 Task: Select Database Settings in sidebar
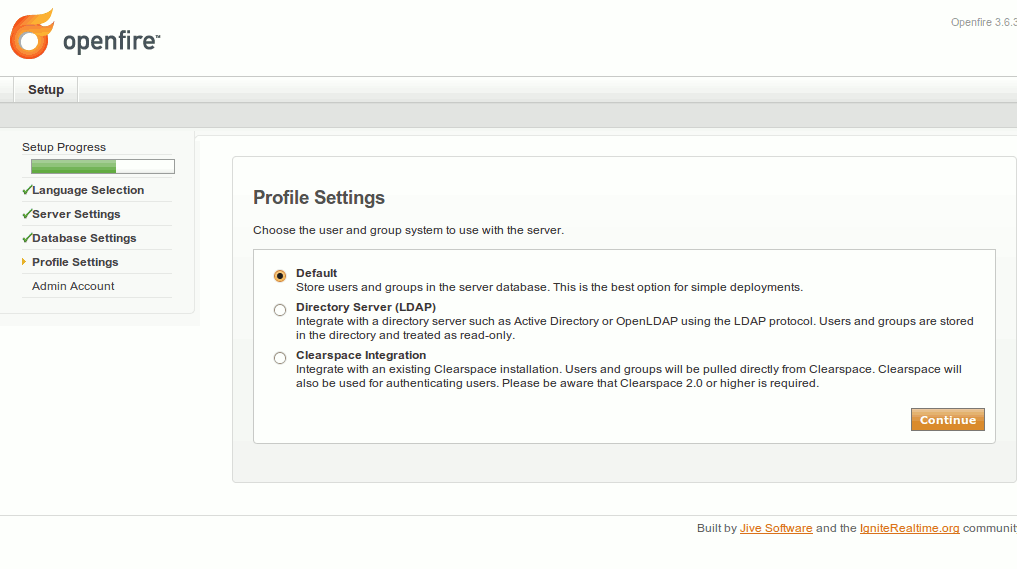(84, 238)
